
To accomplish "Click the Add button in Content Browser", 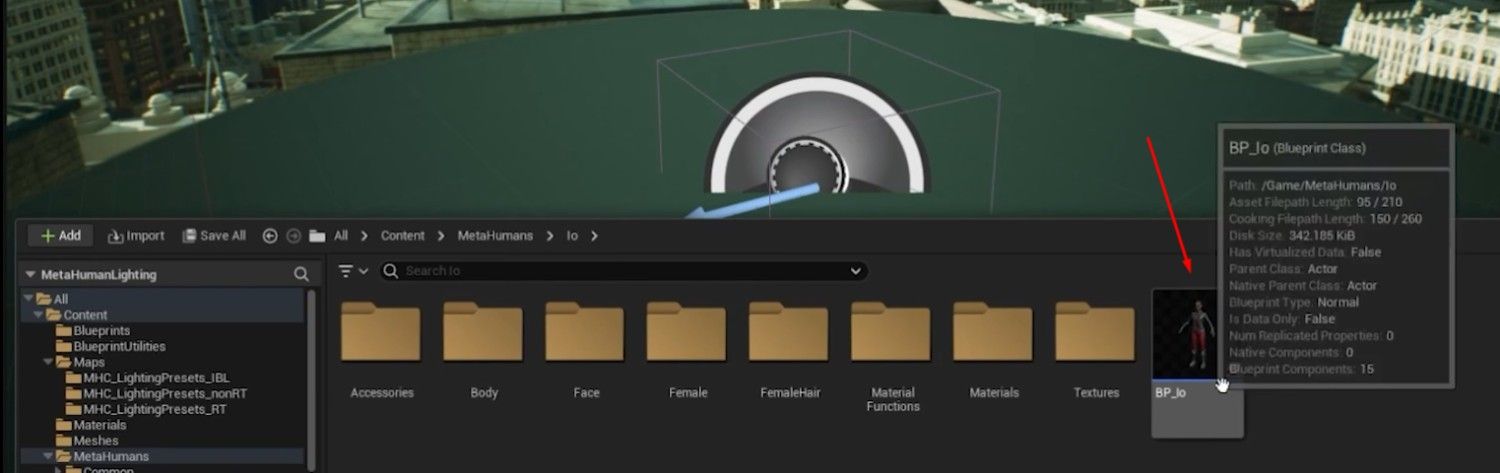I will pyautogui.click(x=60, y=236).
